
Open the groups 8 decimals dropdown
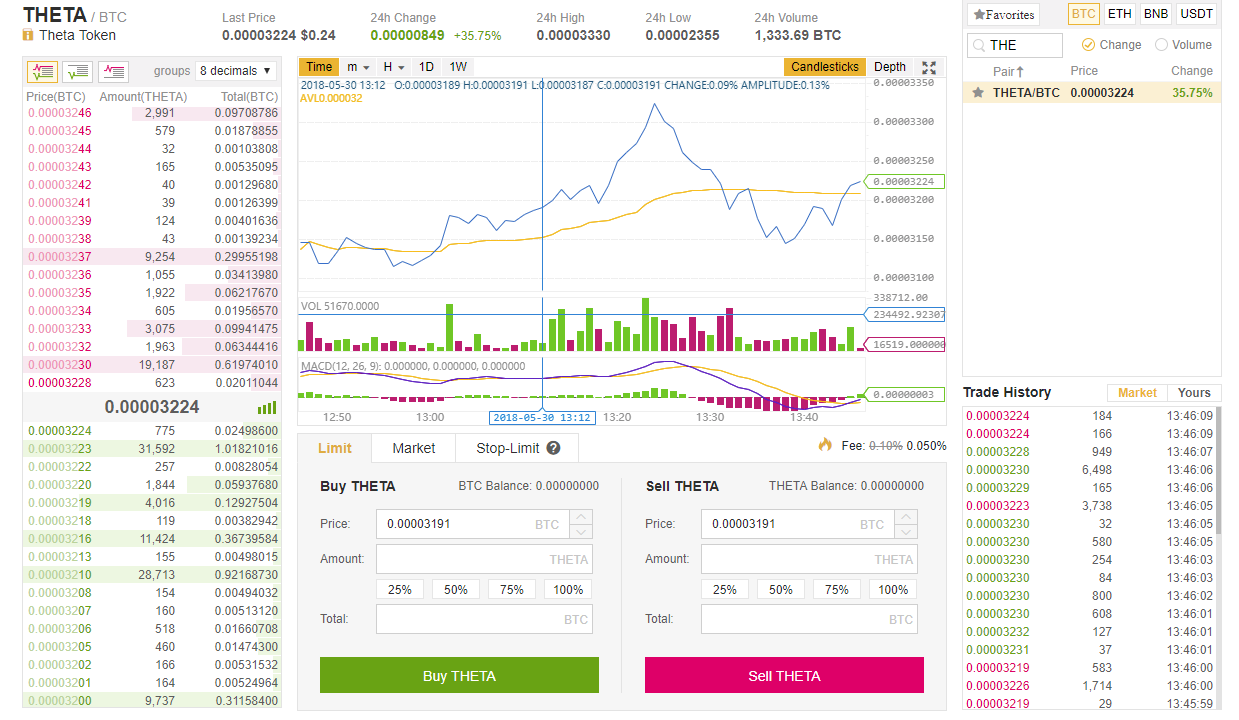click(236, 71)
